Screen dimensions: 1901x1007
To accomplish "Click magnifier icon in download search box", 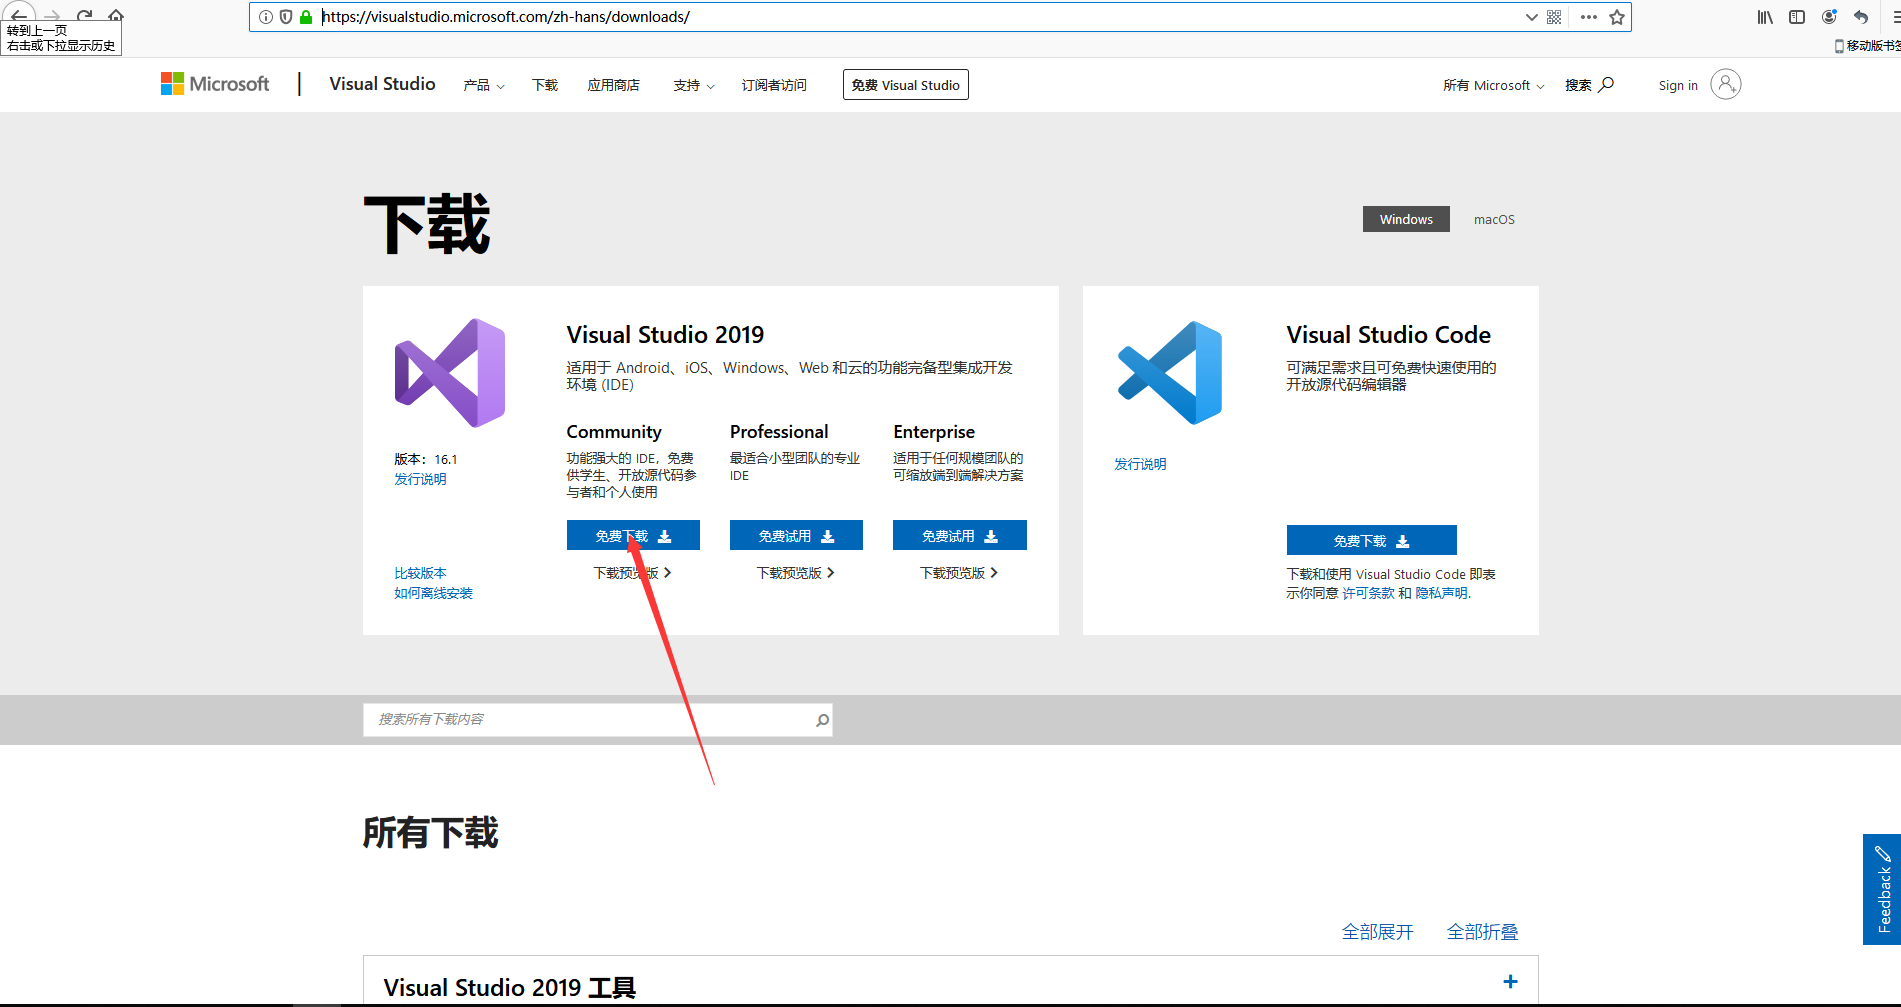I will point(822,720).
